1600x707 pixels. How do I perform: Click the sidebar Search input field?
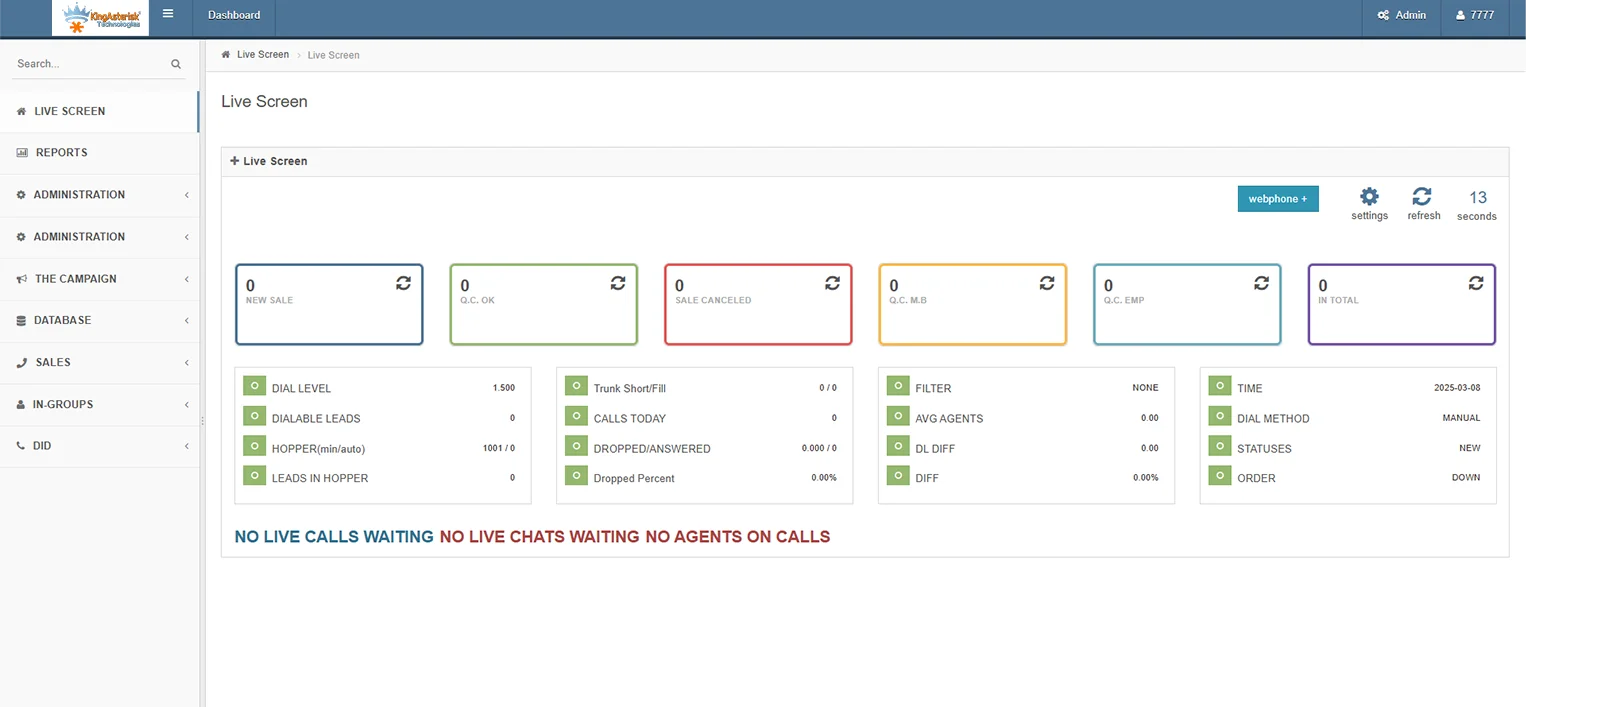point(88,64)
